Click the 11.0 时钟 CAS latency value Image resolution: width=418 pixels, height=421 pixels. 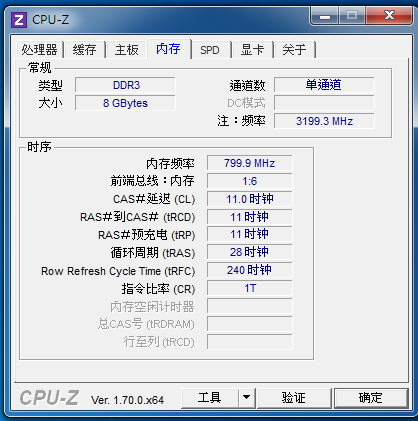[250, 199]
